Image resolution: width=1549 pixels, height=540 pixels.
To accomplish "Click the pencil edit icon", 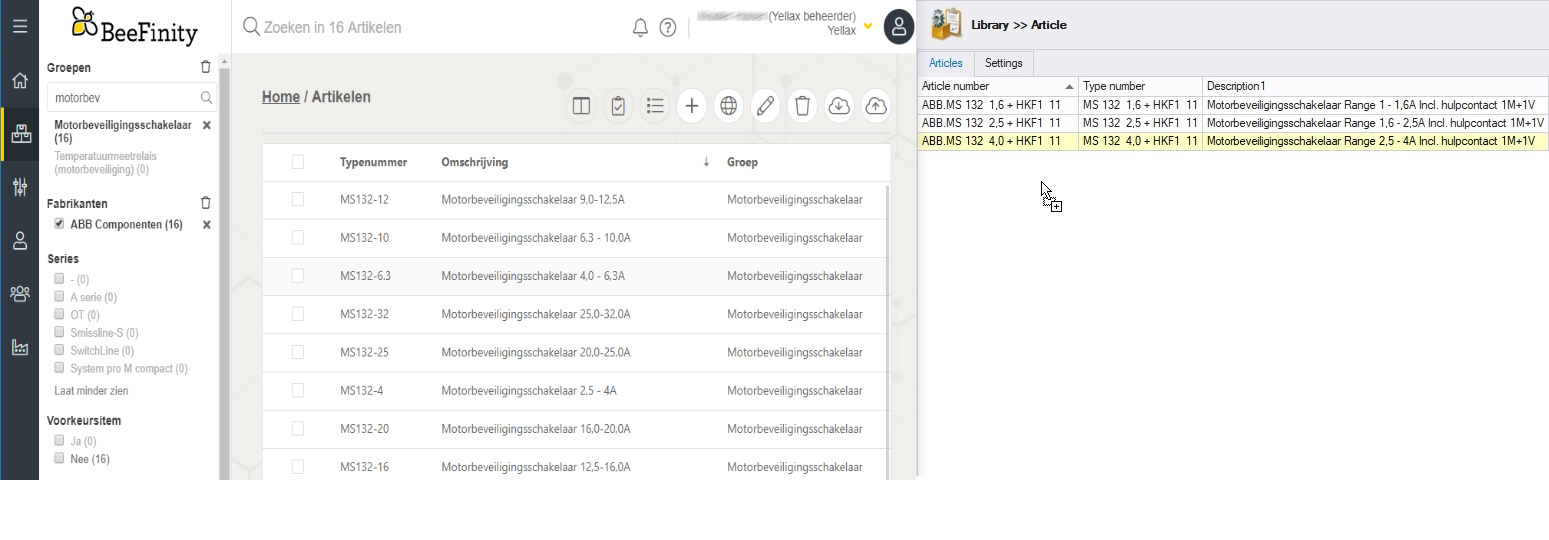I will coord(765,106).
